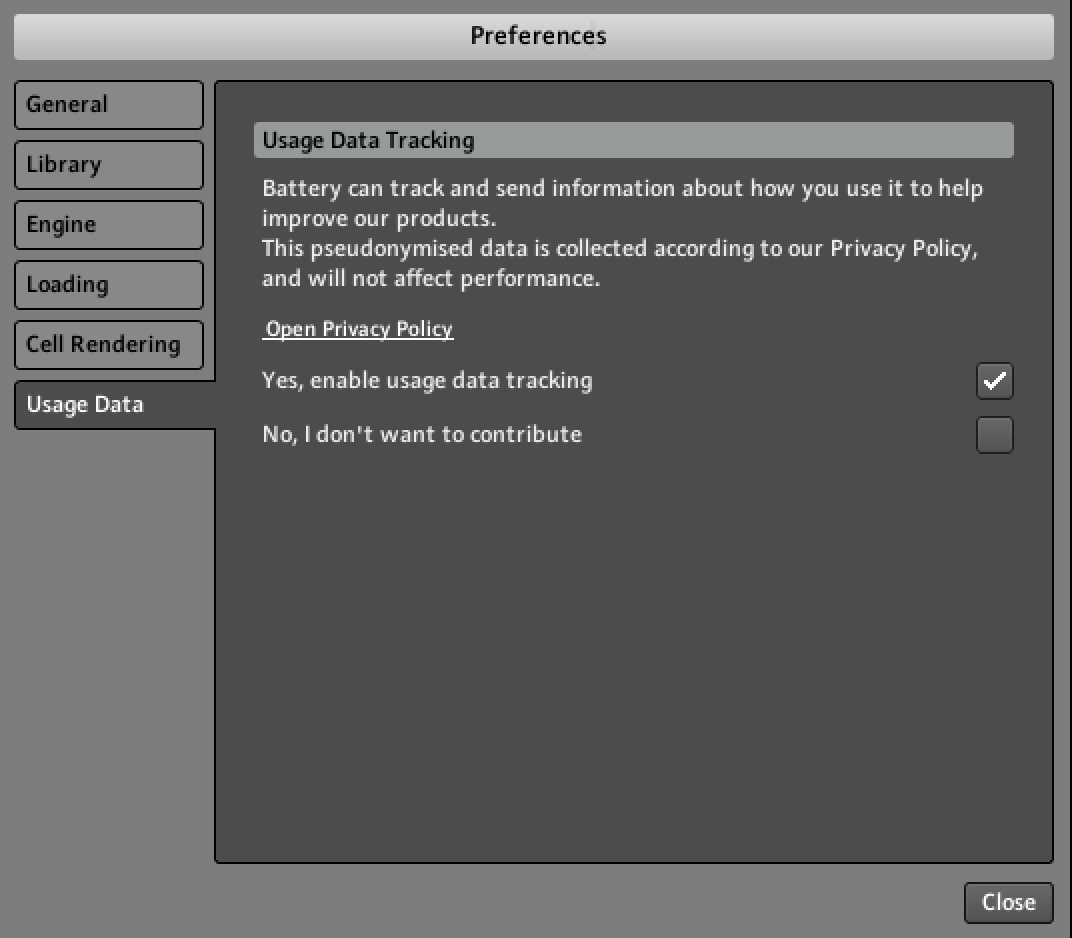Image resolution: width=1072 pixels, height=938 pixels.
Task: Click the 'Yes, enable usage data tracking' label
Action: [427, 381]
